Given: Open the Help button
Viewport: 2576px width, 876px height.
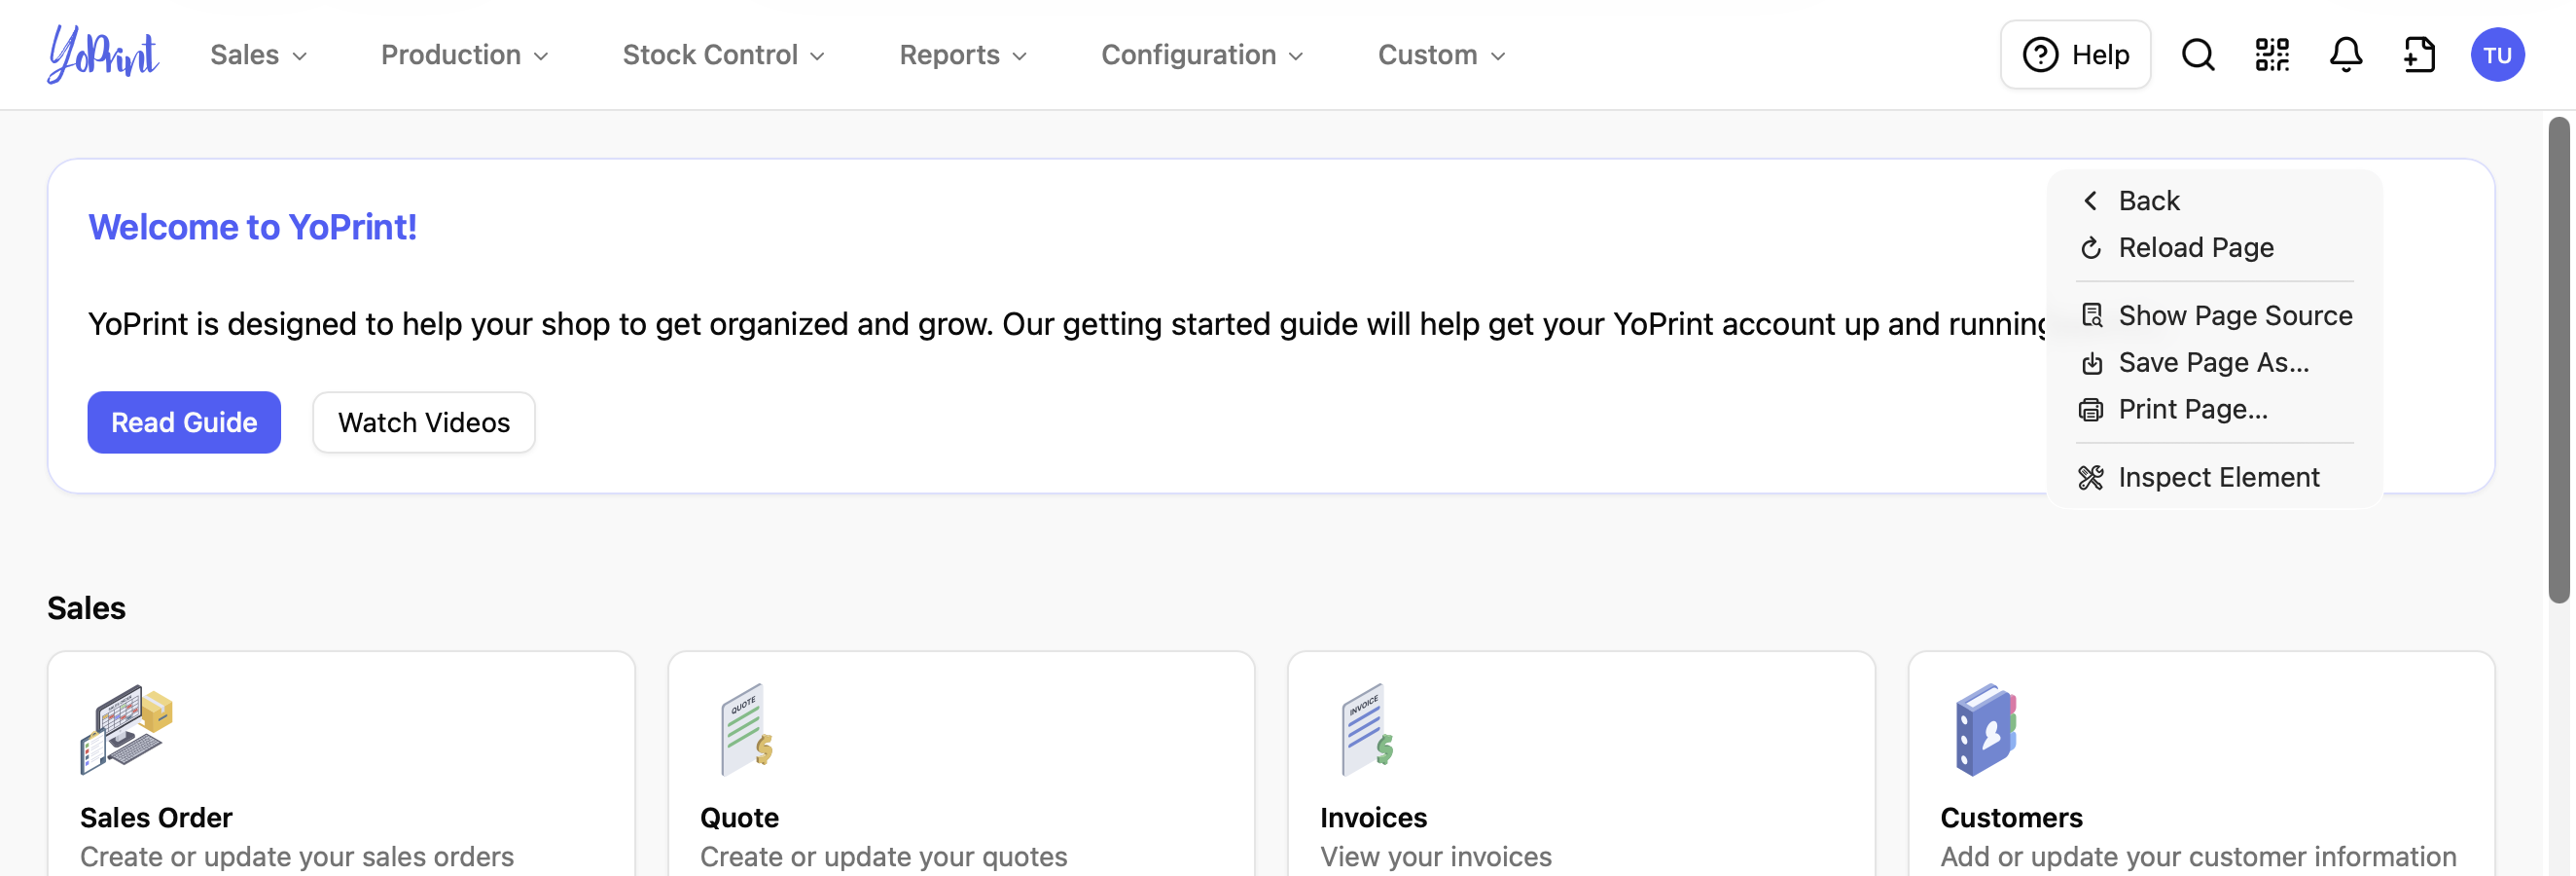Looking at the screenshot, I should (x=2076, y=55).
